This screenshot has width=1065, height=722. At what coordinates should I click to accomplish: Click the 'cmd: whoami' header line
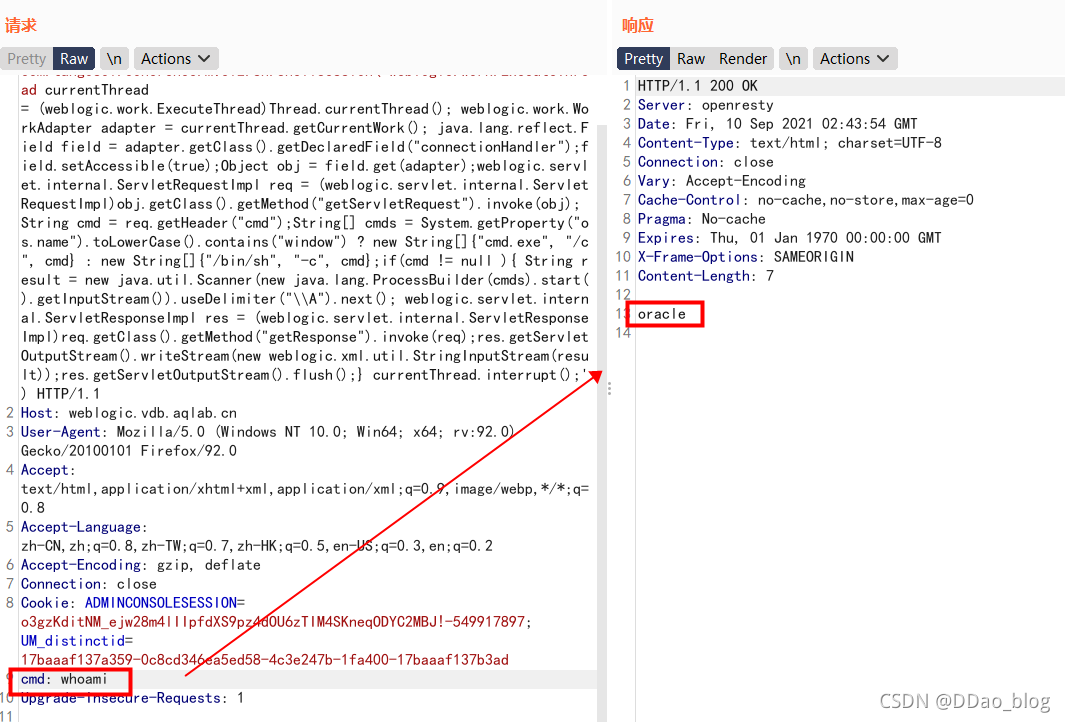point(64,679)
